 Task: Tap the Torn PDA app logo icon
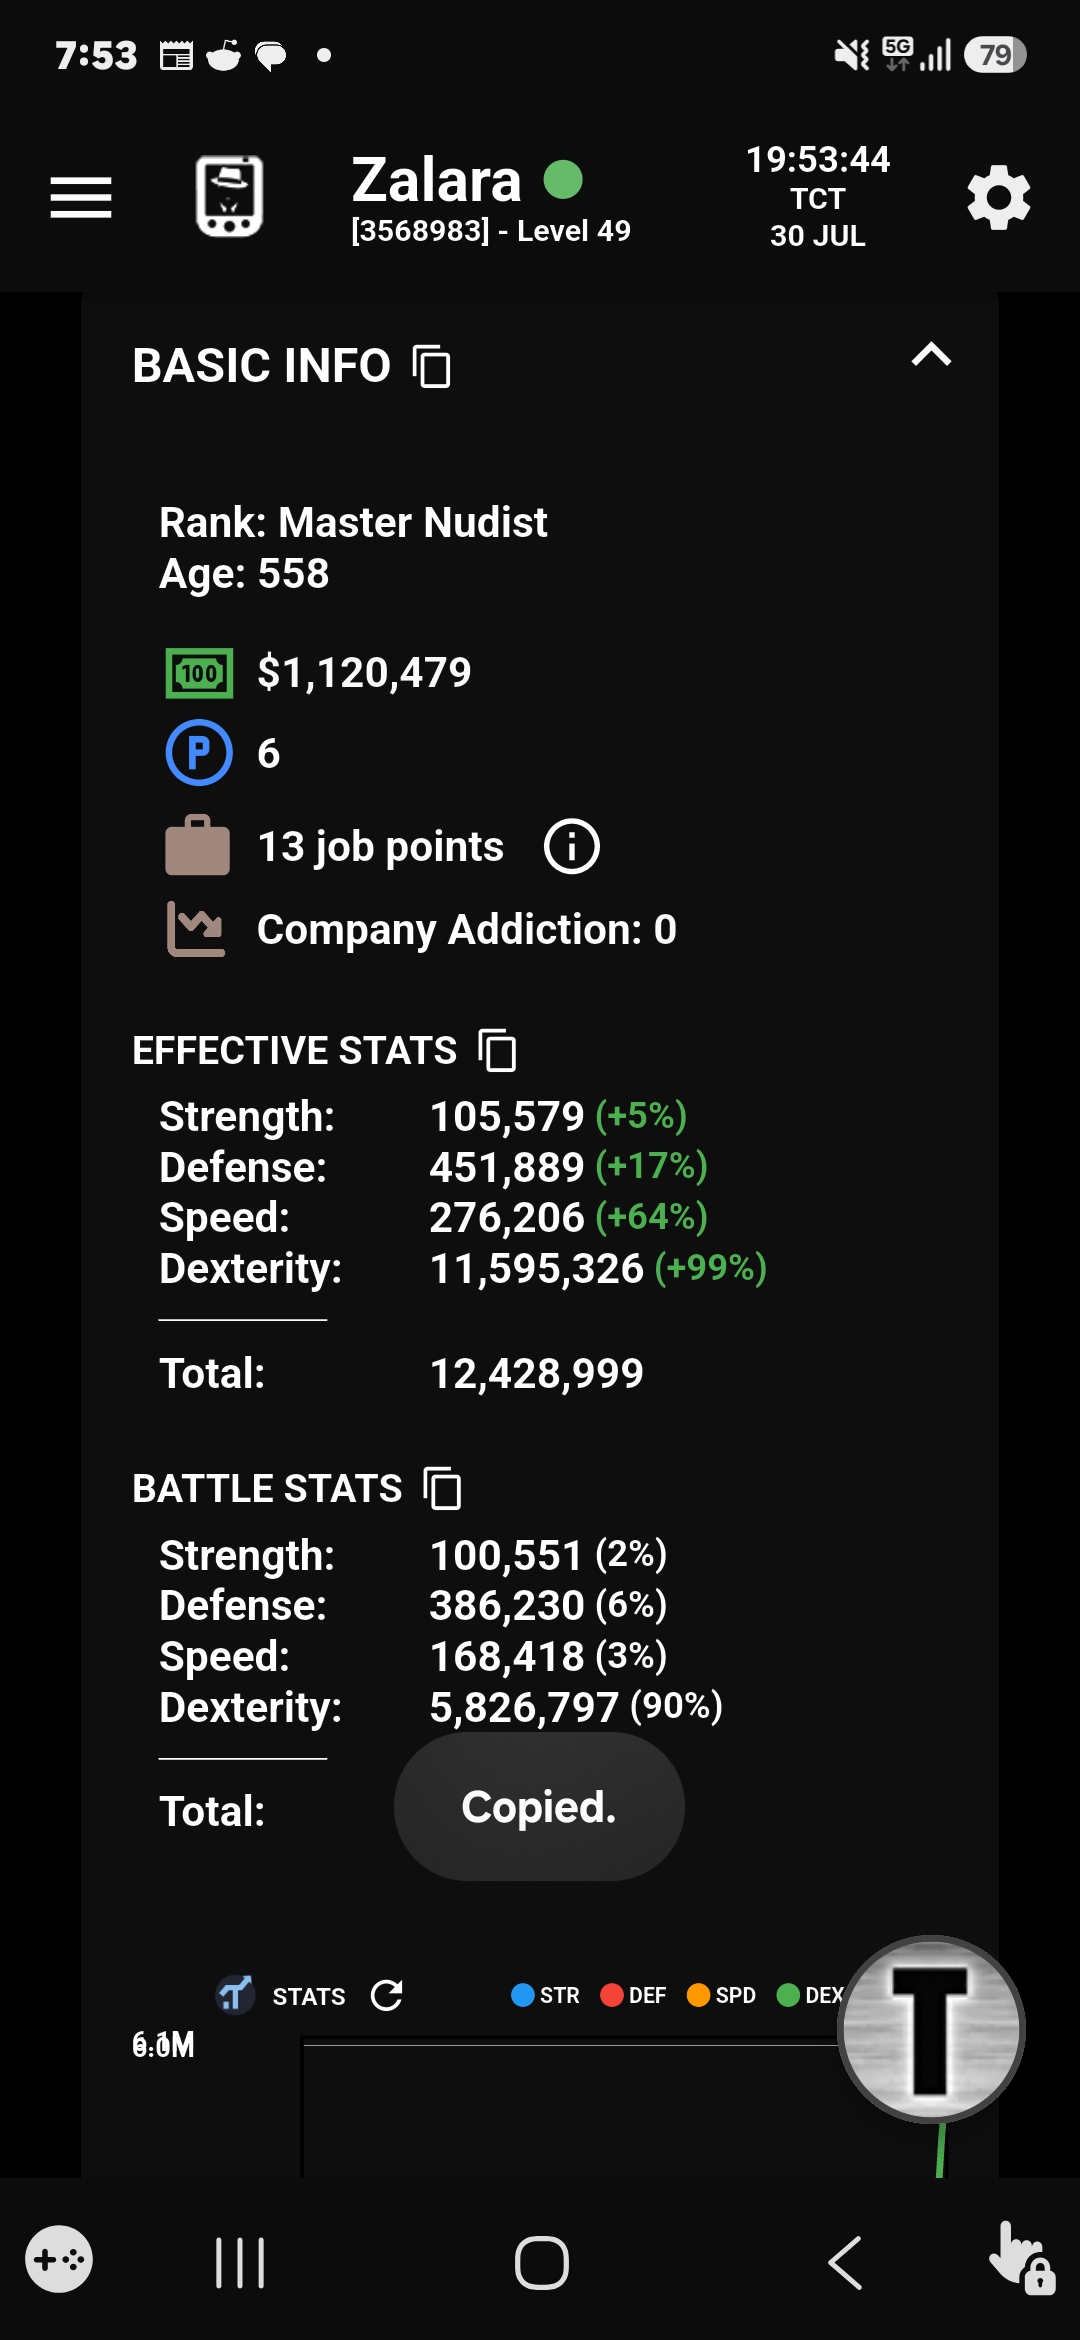pos(229,196)
